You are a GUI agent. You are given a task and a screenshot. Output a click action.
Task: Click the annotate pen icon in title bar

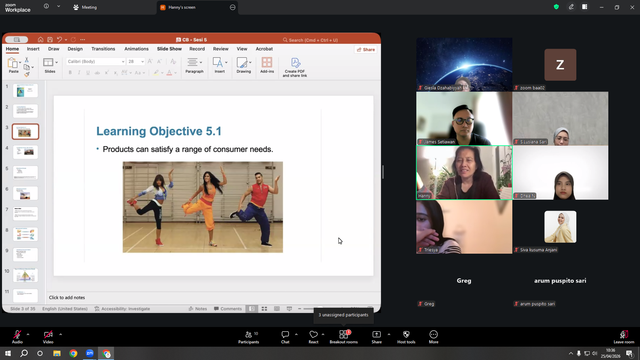coord(571,7)
